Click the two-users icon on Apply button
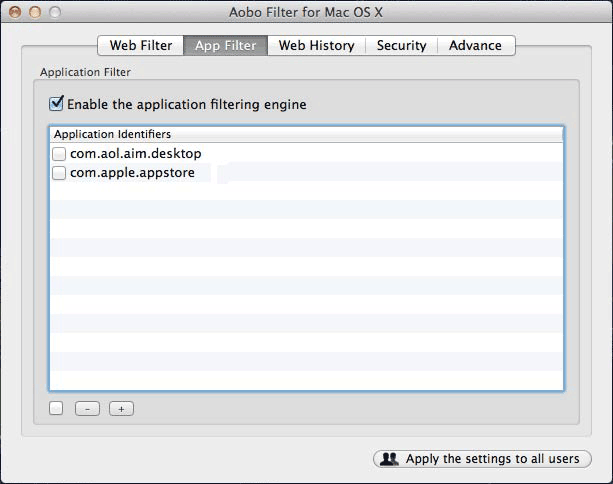This screenshot has width=613, height=484. tap(389, 459)
